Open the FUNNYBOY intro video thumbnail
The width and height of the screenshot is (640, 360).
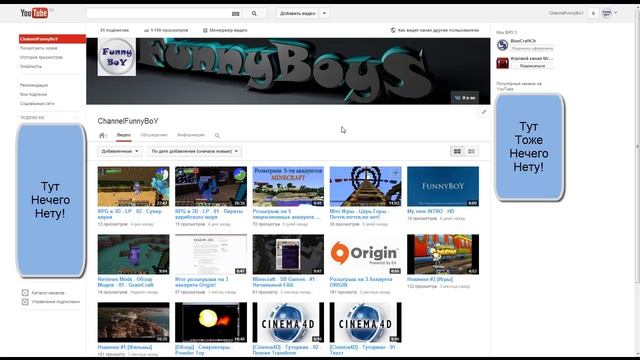coord(443,186)
